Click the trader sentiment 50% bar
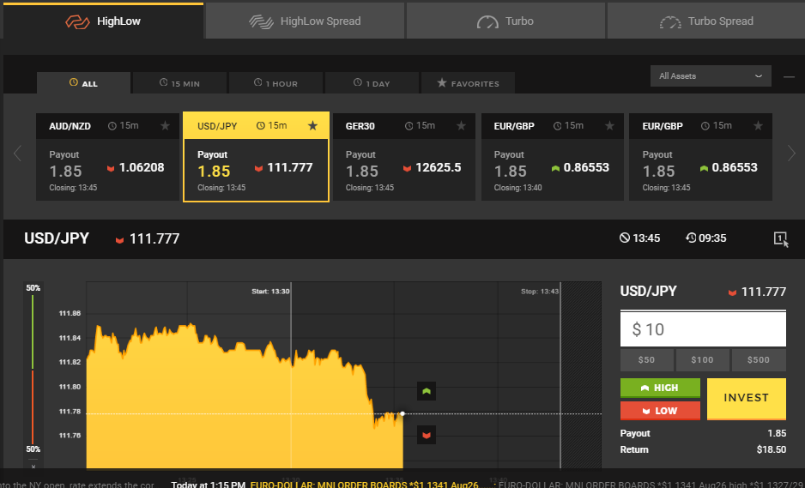This screenshot has height=488, width=805. point(33,368)
